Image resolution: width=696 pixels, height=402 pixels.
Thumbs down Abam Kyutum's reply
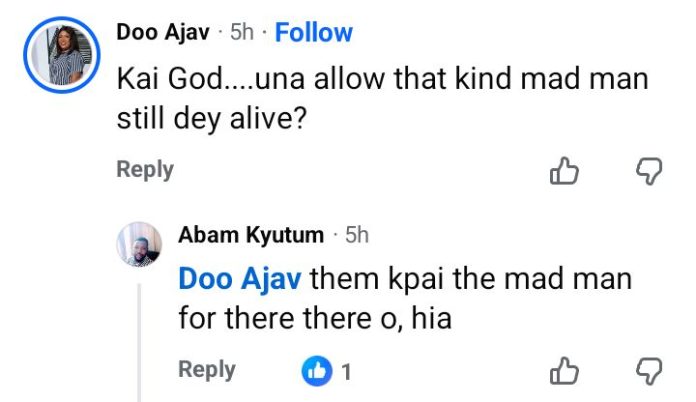tap(649, 372)
